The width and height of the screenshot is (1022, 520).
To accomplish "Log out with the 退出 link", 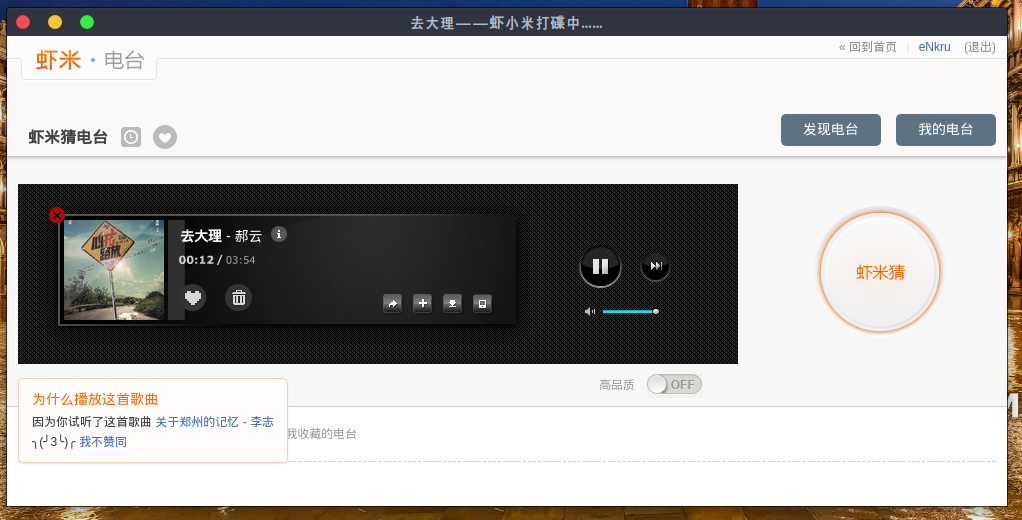I will [980, 47].
